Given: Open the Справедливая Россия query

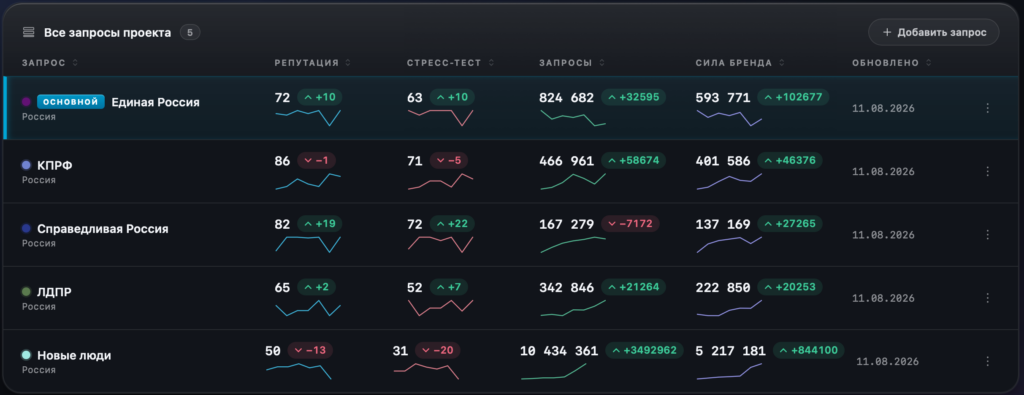Looking at the screenshot, I should [x=103, y=229].
